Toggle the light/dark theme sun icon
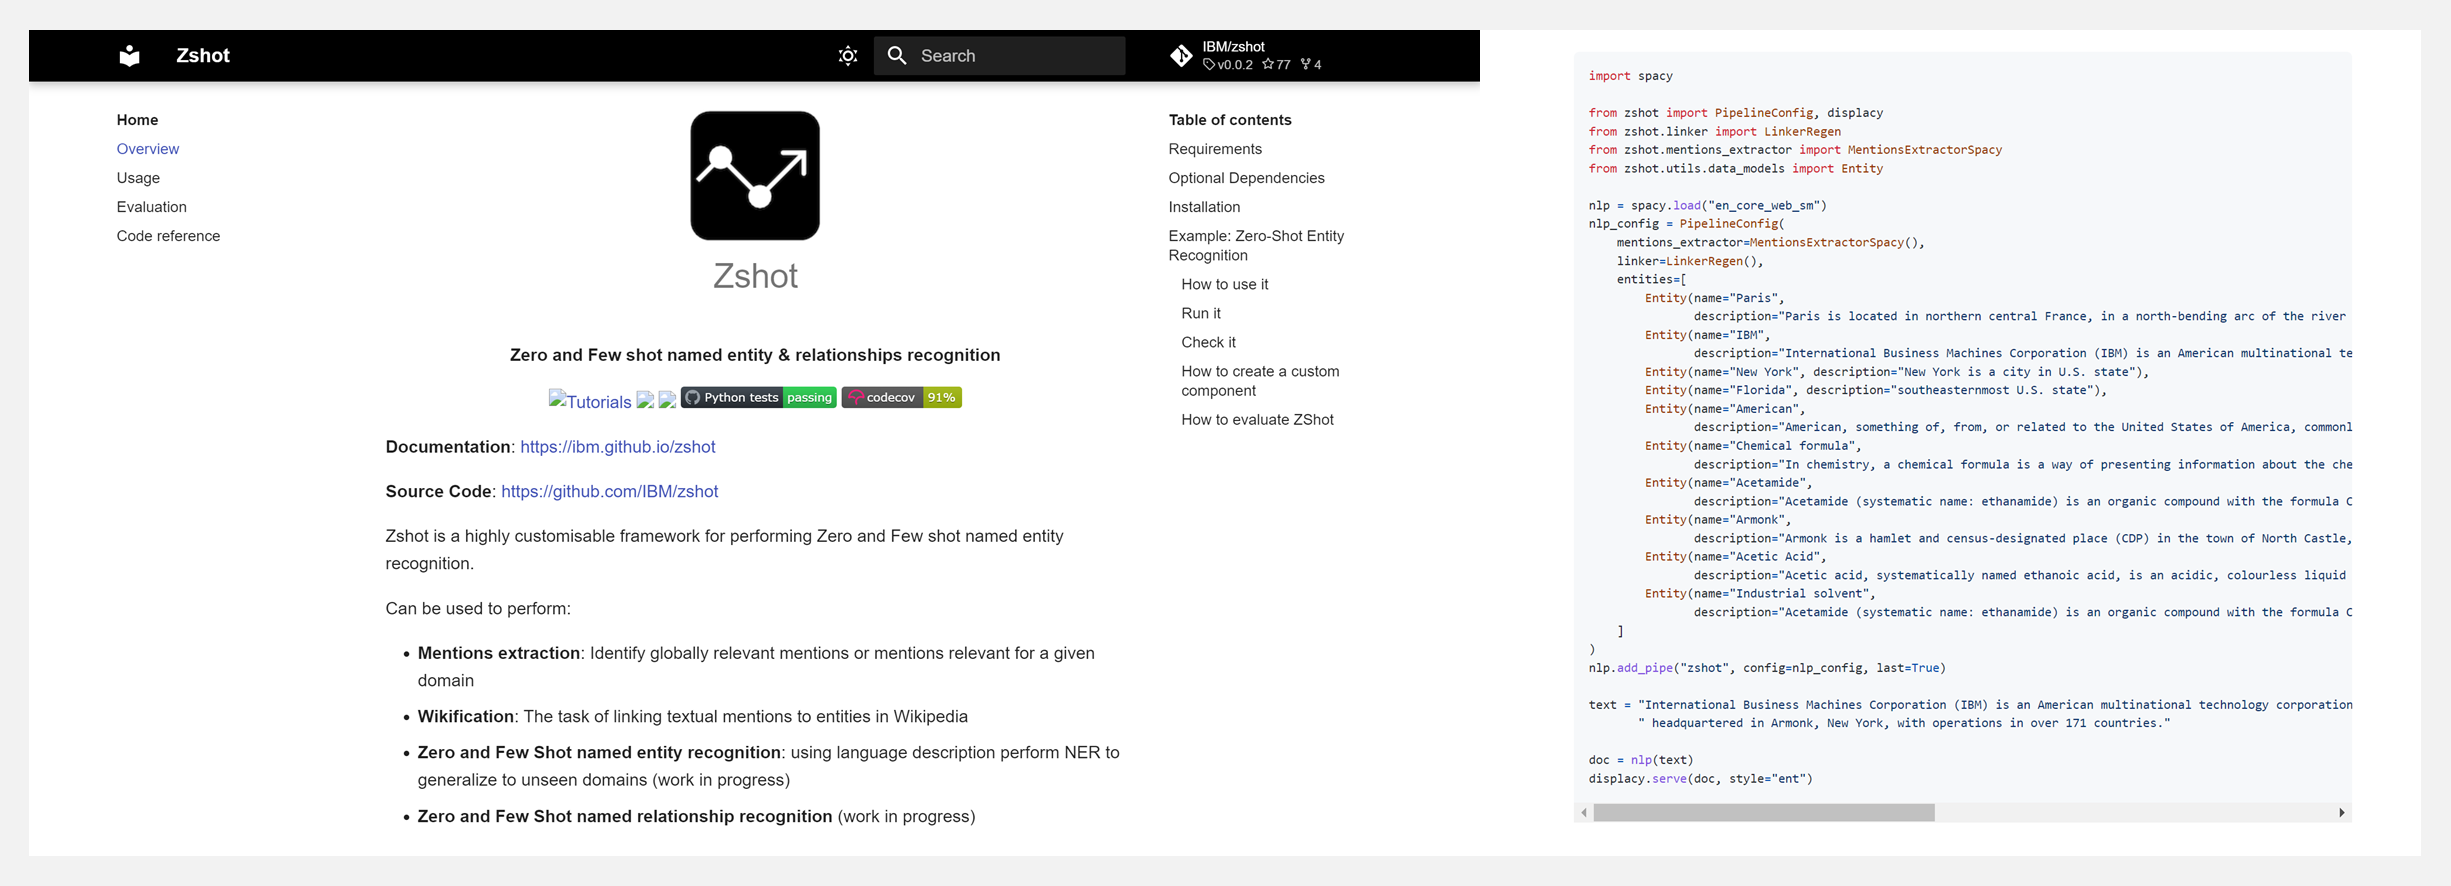 tap(848, 56)
